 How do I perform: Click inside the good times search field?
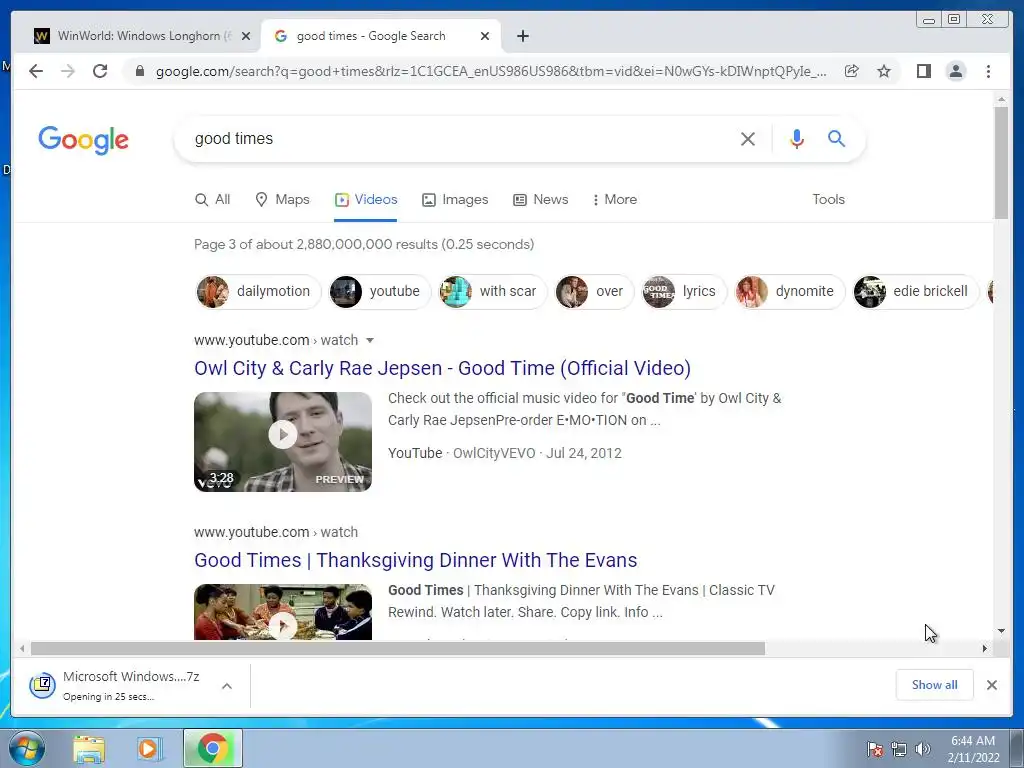click(x=457, y=138)
